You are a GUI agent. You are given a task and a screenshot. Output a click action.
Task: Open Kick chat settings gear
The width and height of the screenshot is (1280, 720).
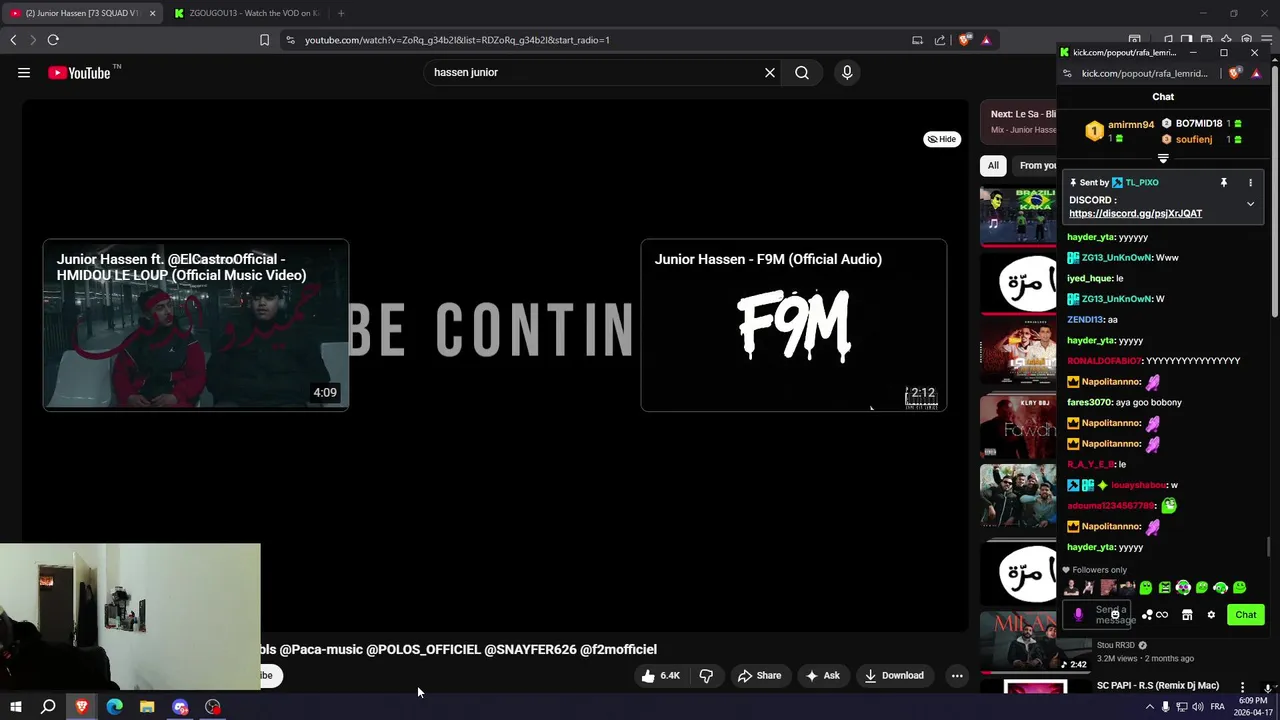[1211, 615]
